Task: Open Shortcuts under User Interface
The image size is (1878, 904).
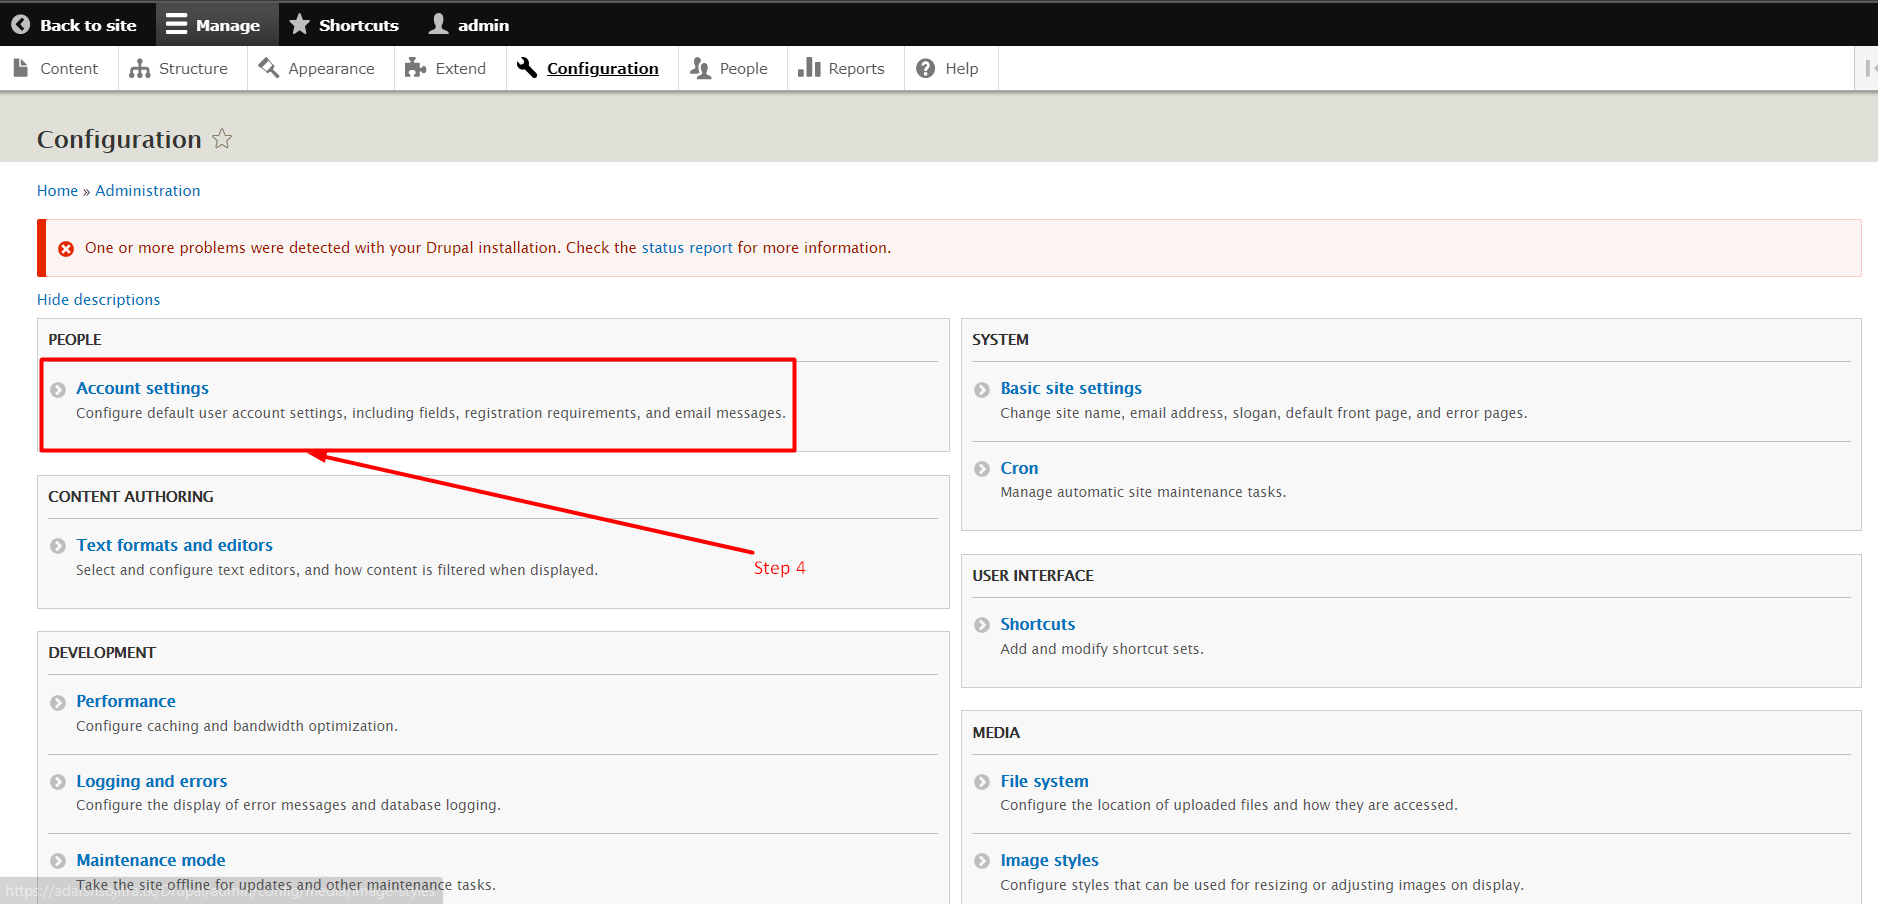Action: (x=1037, y=624)
